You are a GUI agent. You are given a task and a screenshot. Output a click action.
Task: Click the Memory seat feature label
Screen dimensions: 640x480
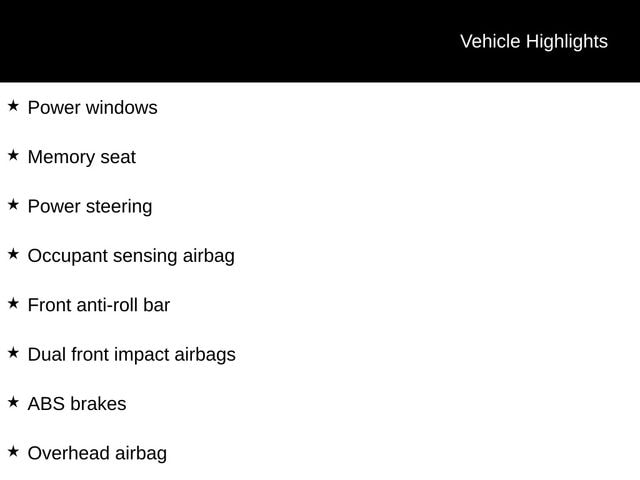(81, 157)
